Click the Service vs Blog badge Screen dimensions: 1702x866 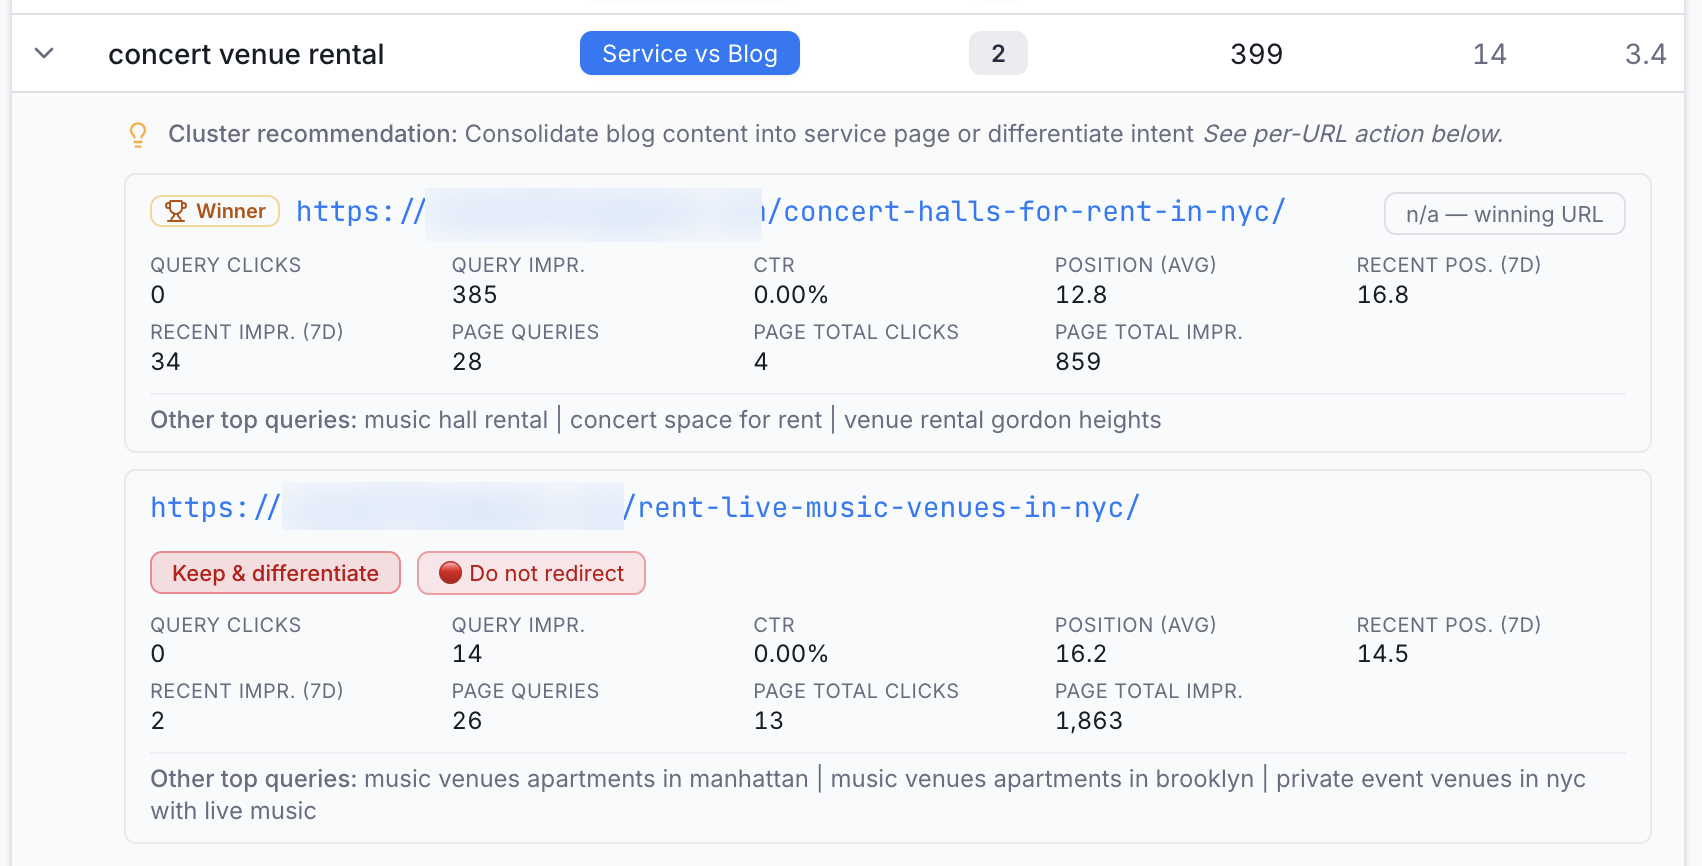[x=690, y=53]
